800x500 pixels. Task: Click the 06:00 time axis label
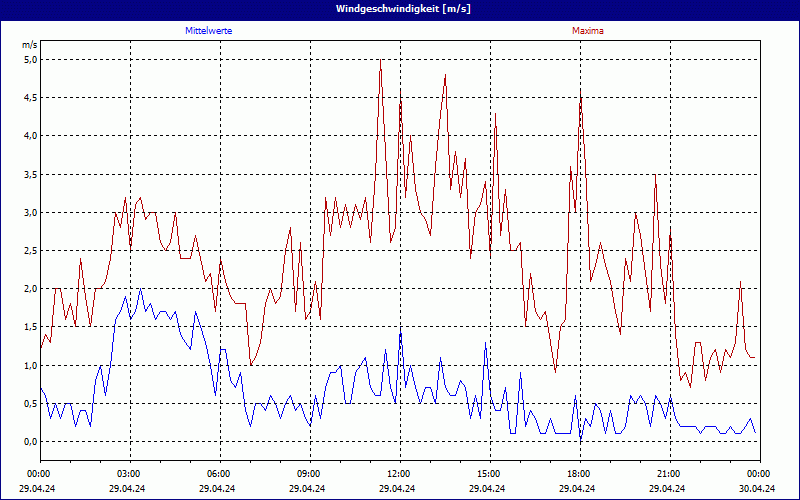tap(219, 474)
